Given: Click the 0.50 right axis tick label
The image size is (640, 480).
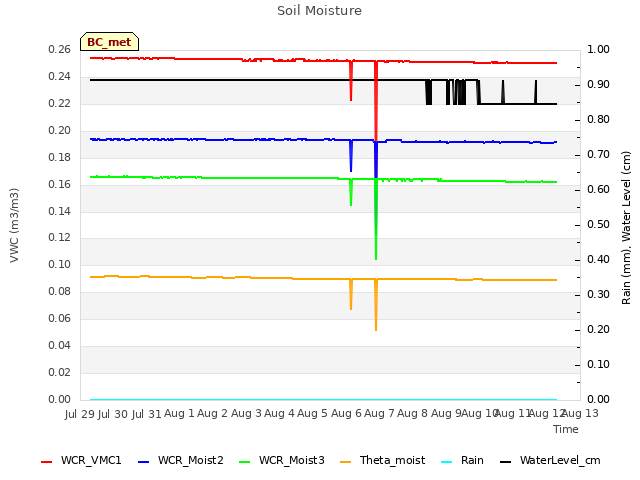Looking at the screenshot, I should point(598,224).
